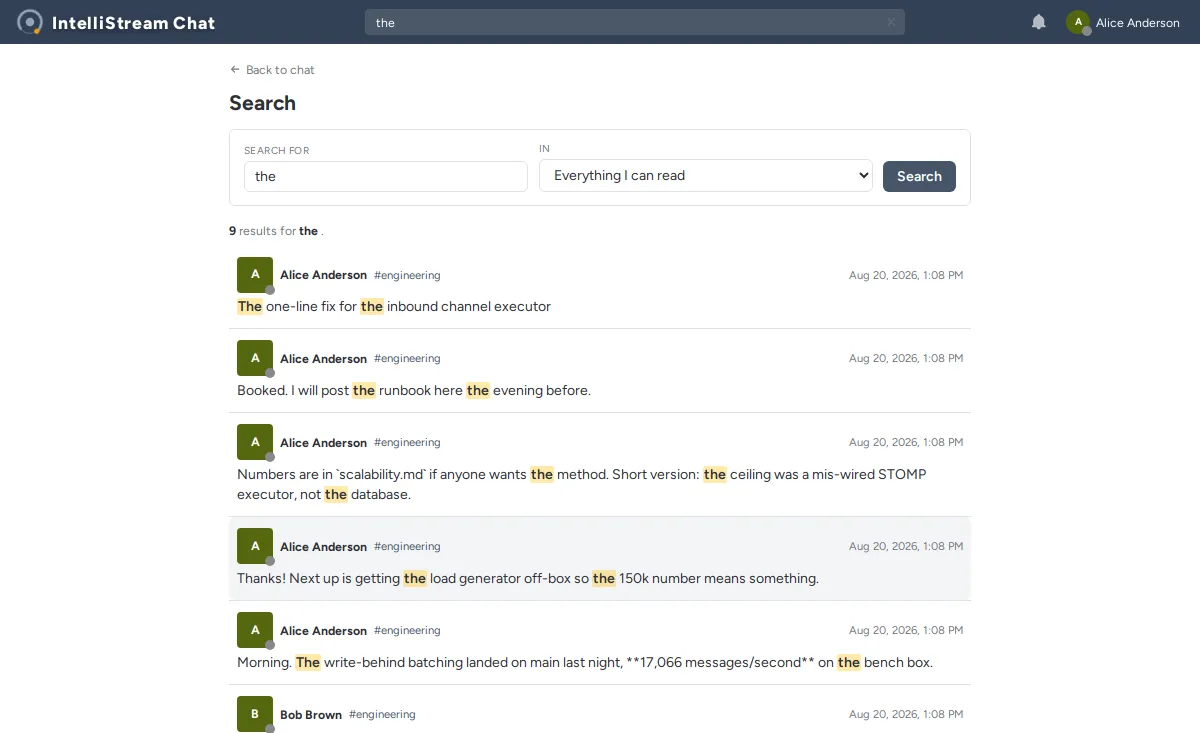This screenshot has width=1200, height=733.
Task: Open the notifications bell
Action: (1039, 22)
